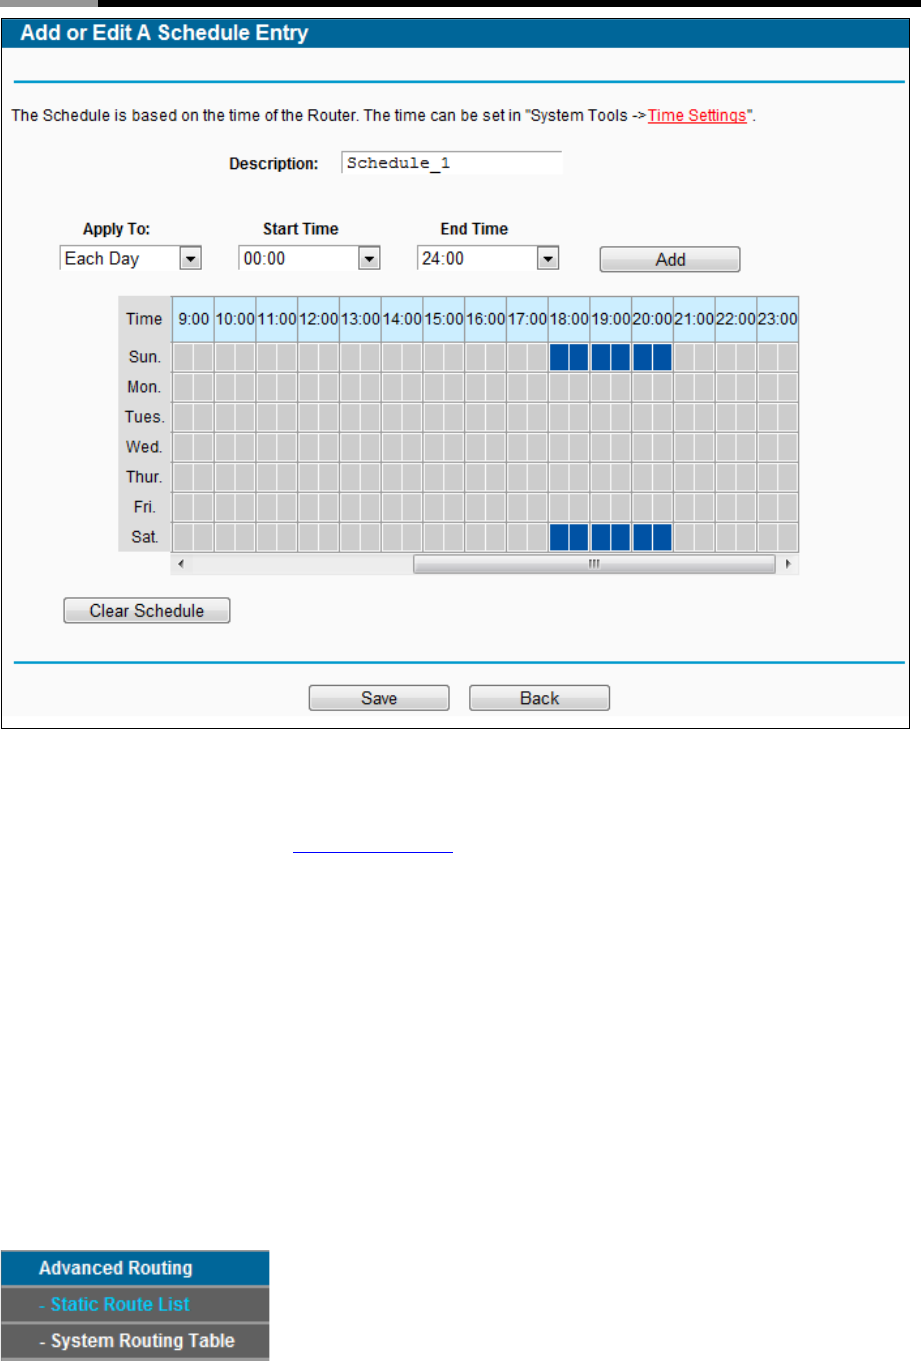Click the Thur. row label

coord(144,477)
